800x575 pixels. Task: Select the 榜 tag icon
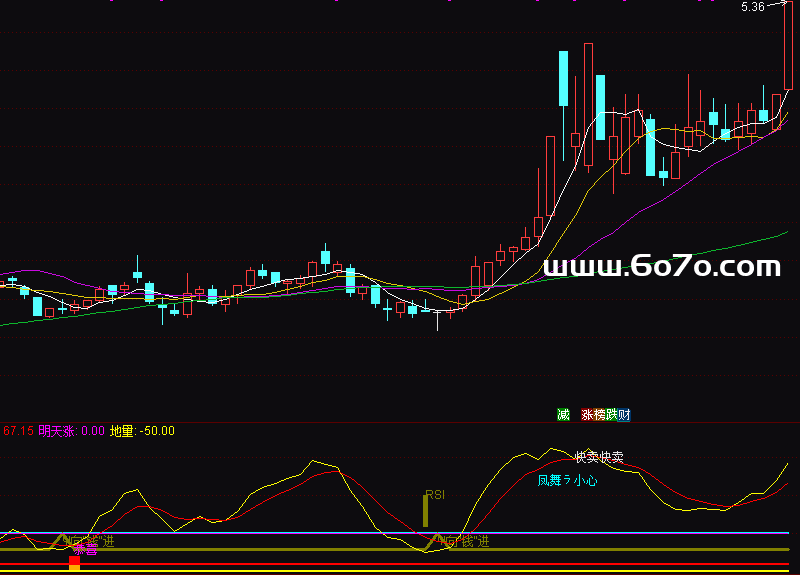pos(600,415)
